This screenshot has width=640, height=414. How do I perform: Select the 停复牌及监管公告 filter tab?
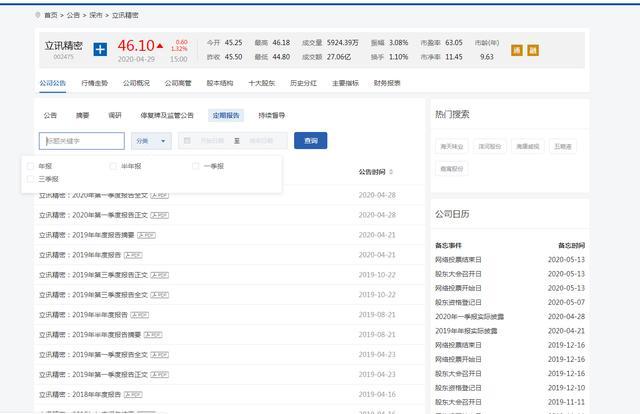coord(167,116)
